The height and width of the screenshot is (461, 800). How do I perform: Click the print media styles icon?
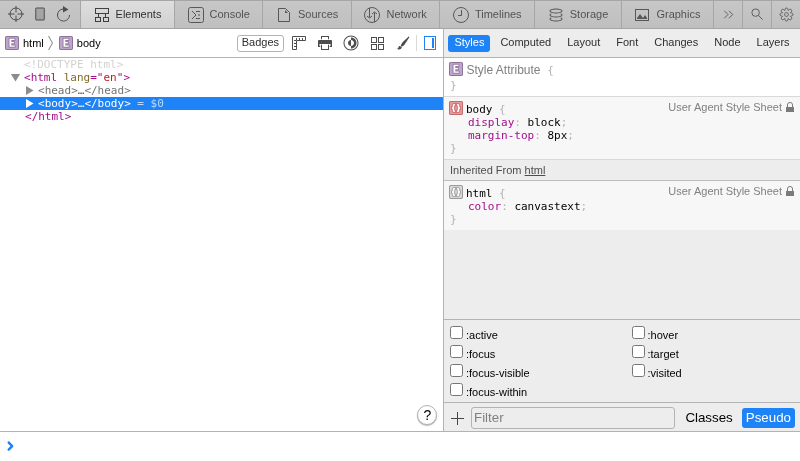pyautogui.click(x=325, y=43)
